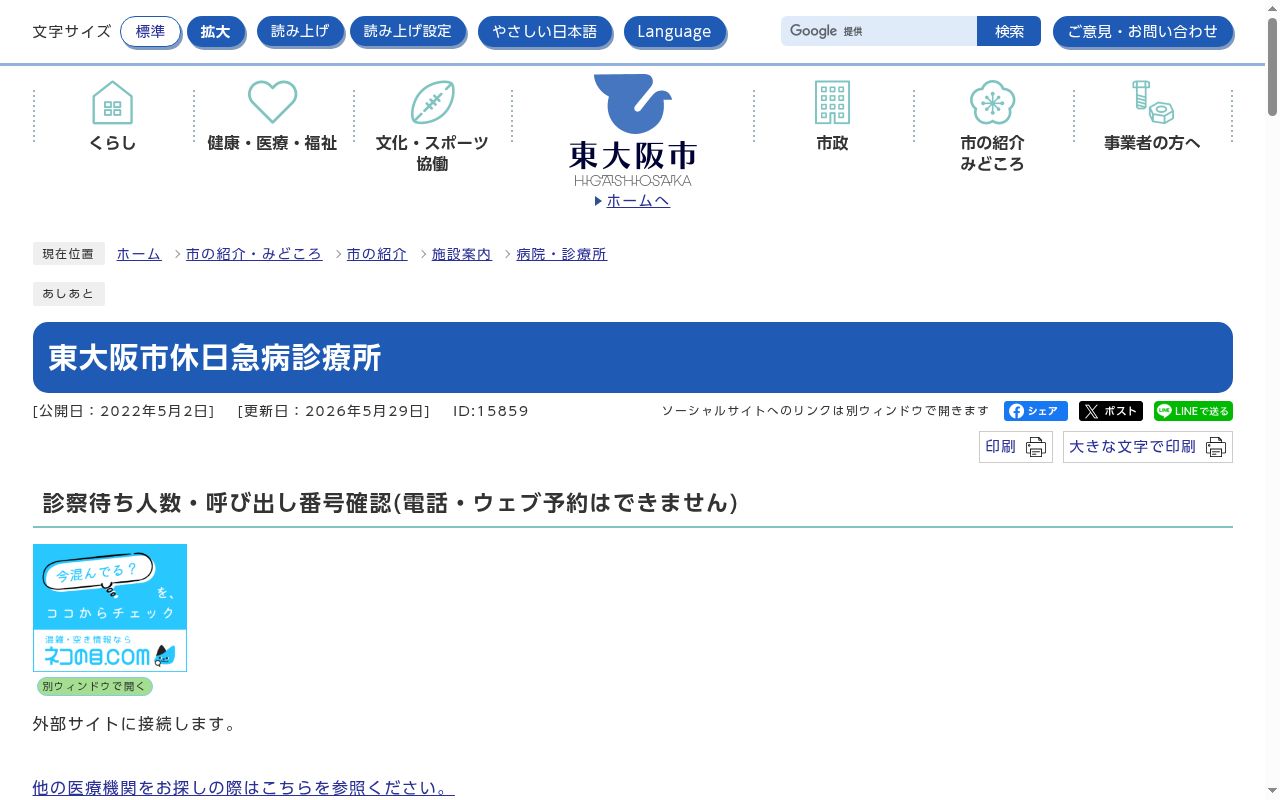Viewport: 1280px width, 800px height.
Task: Focus the Google search field
Action: [x=879, y=31]
